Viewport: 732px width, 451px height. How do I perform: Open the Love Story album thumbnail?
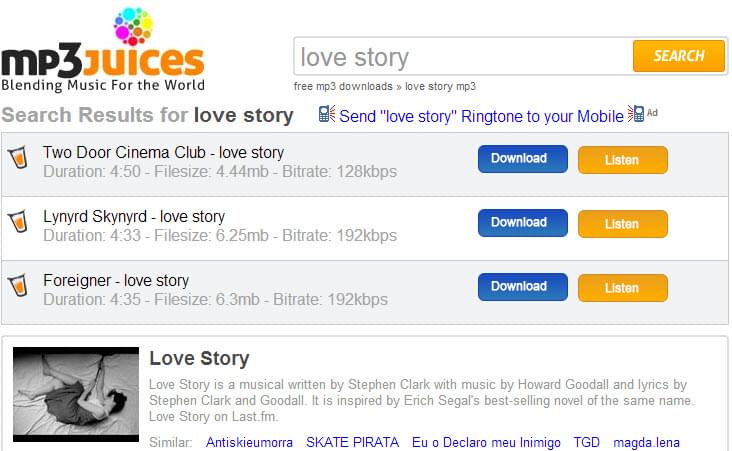pos(76,394)
